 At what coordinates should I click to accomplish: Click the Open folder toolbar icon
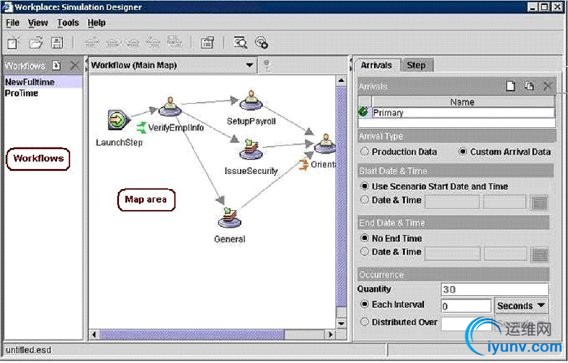click(36, 43)
